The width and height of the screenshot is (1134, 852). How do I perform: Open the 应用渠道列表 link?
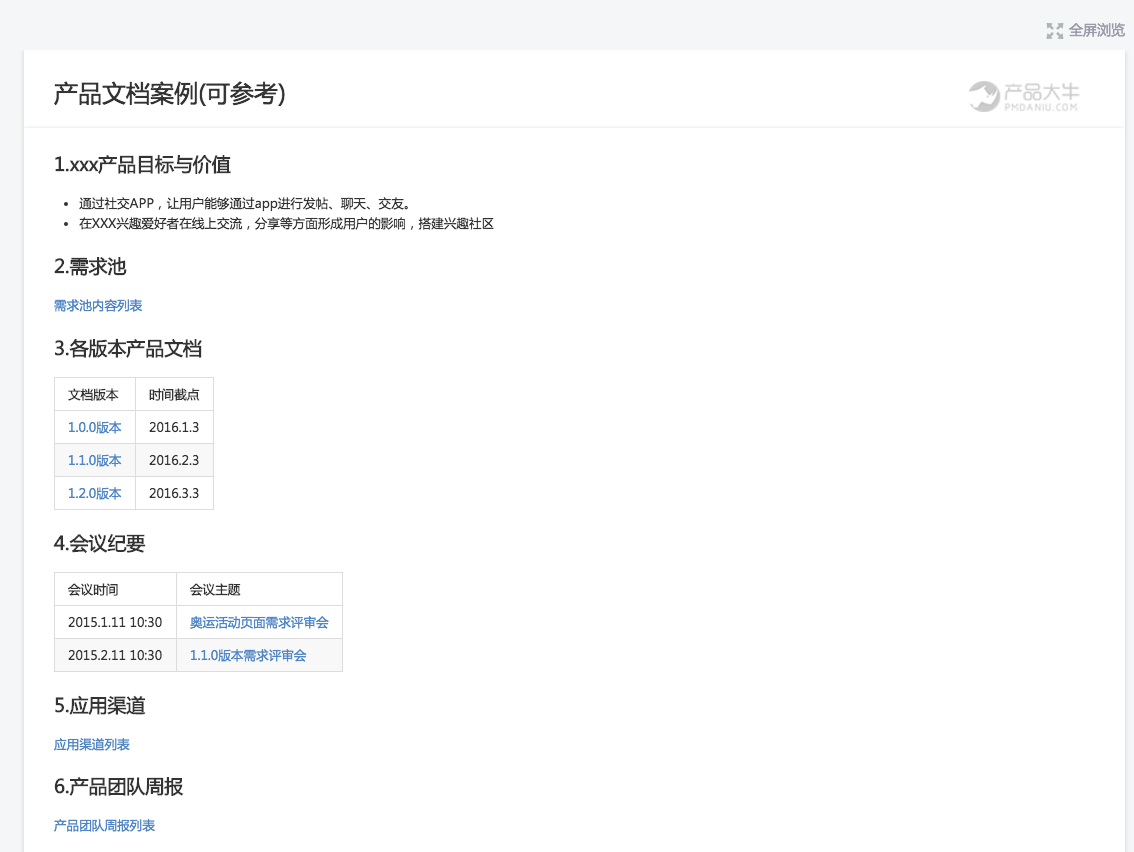(92, 744)
